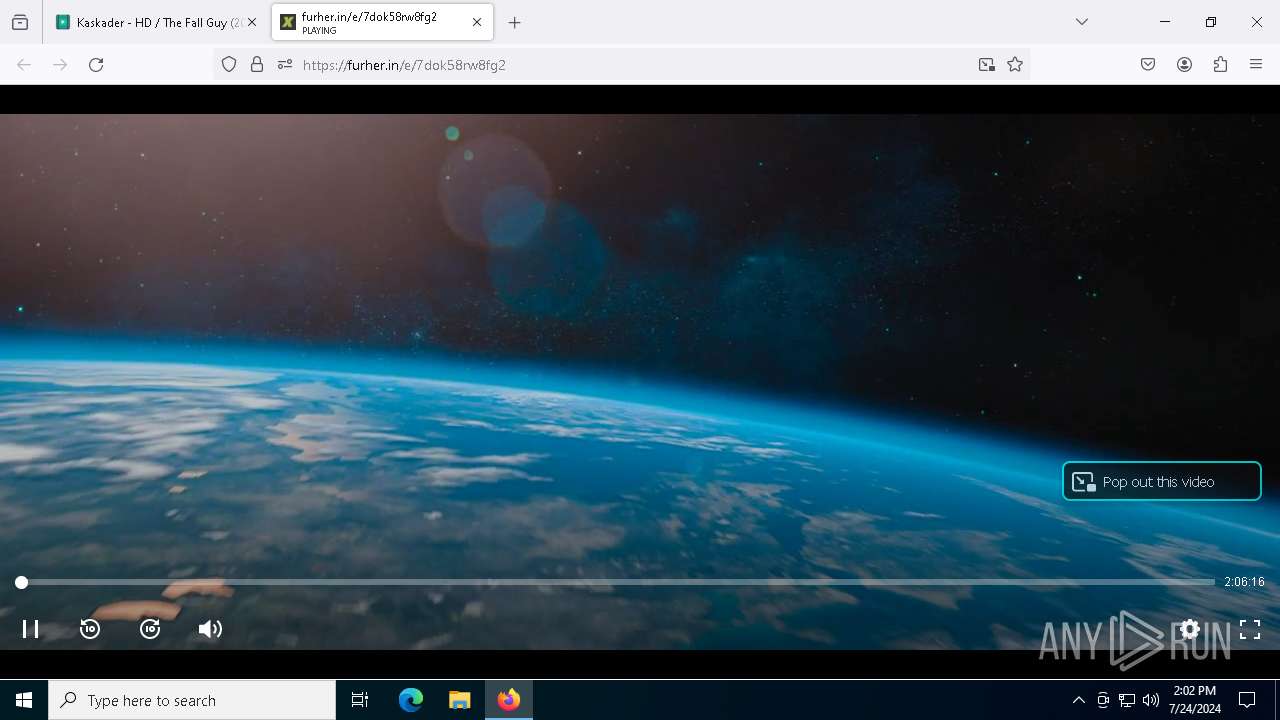Open Extensions puzzle icon
Viewport: 1280px width, 720px height.
[x=1220, y=65]
